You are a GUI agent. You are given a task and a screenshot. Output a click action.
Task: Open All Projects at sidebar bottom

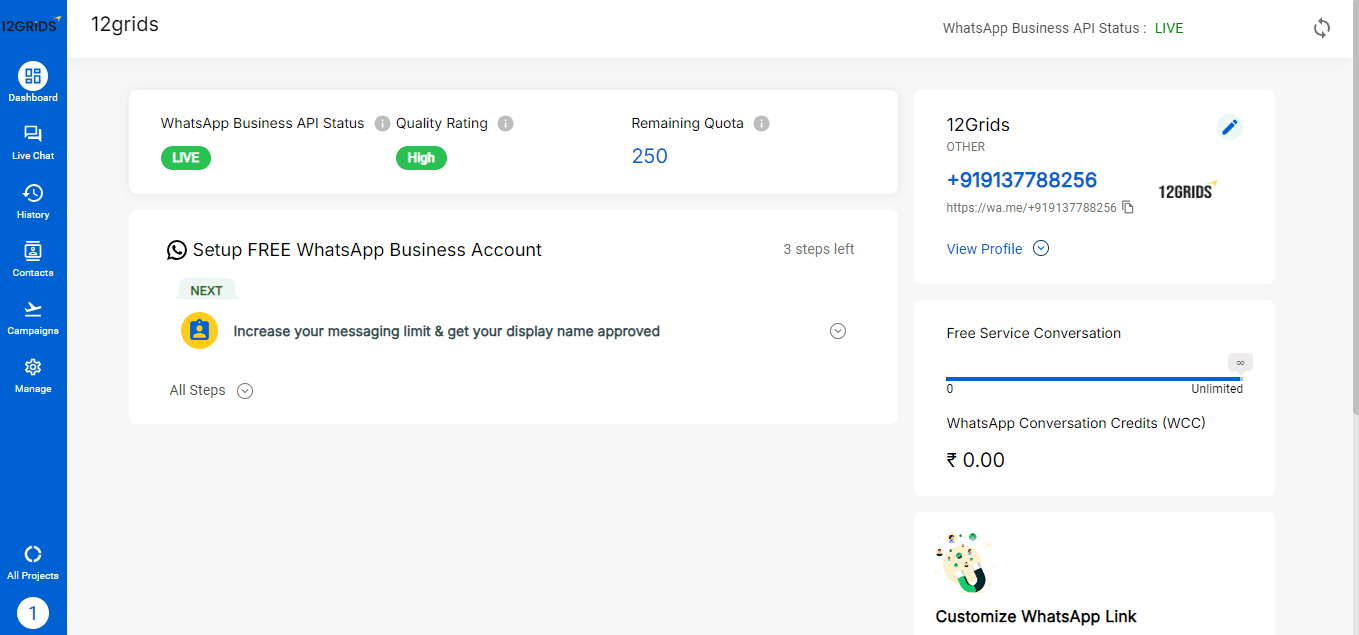[x=33, y=563]
